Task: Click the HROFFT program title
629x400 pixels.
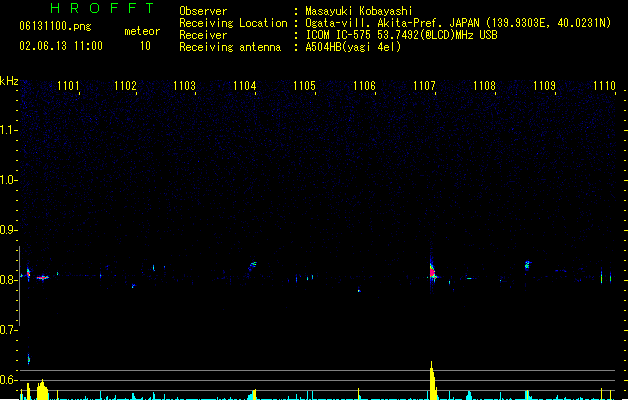Action: 102,8
